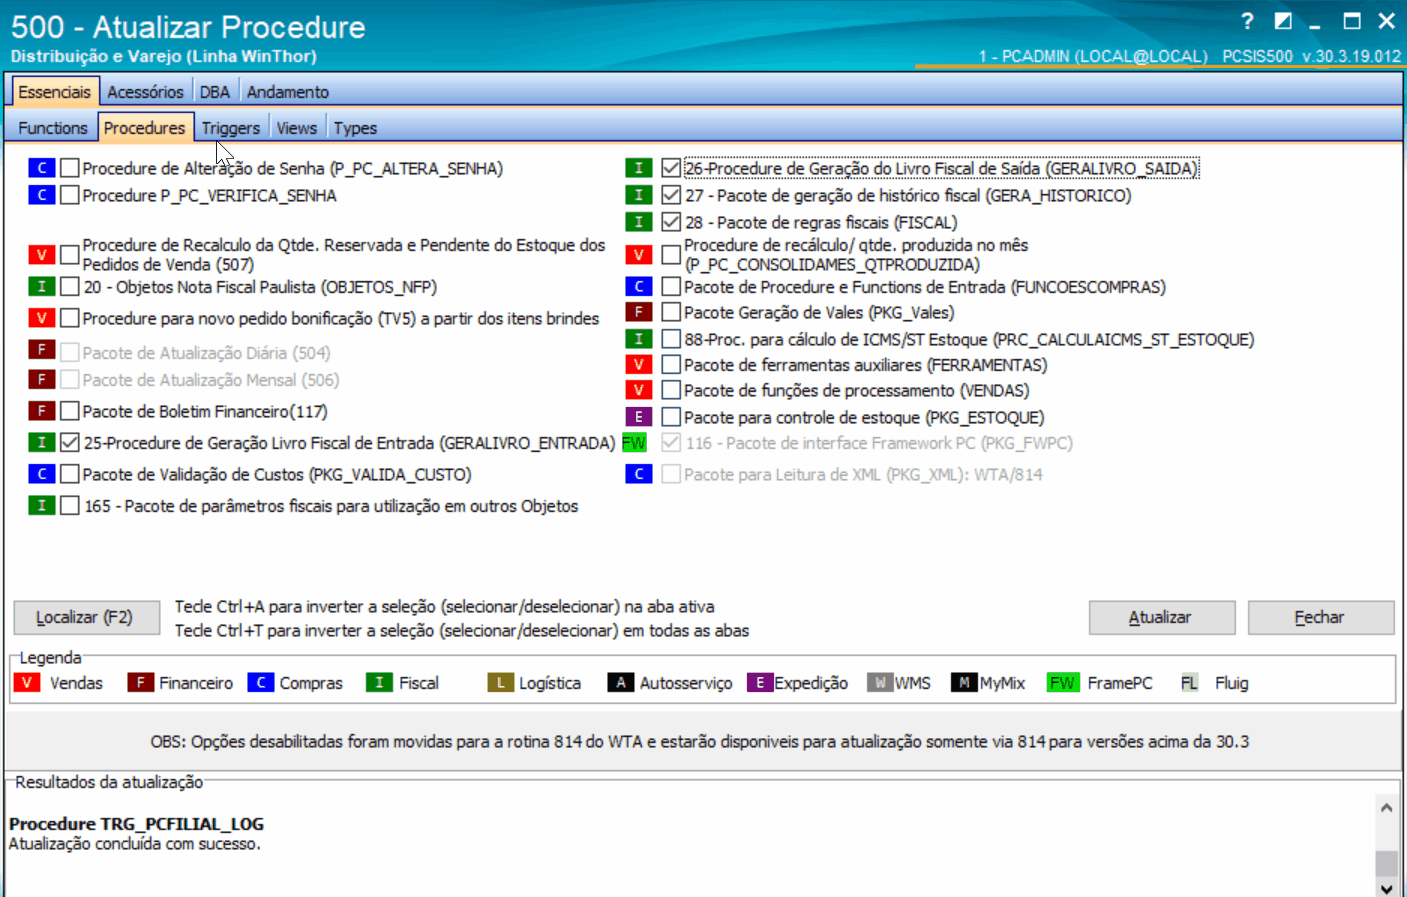Open the Types sub-tab
This screenshot has height=897, width=1407.
(x=355, y=128)
